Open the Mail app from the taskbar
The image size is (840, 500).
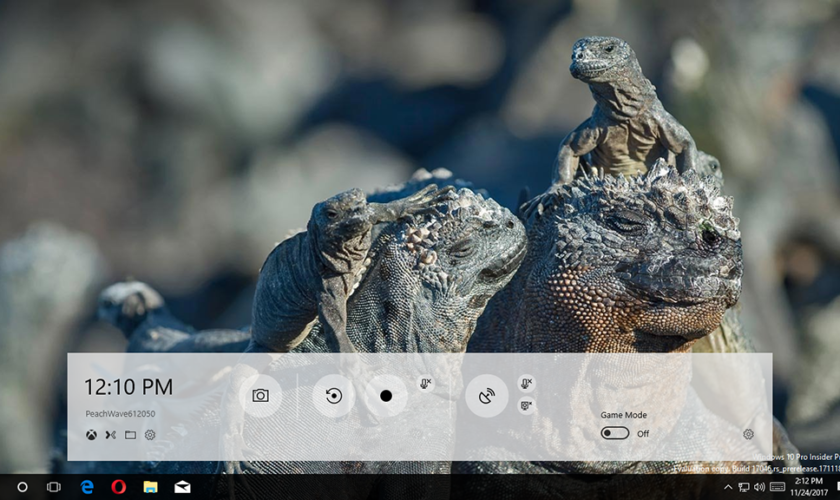coord(182,487)
